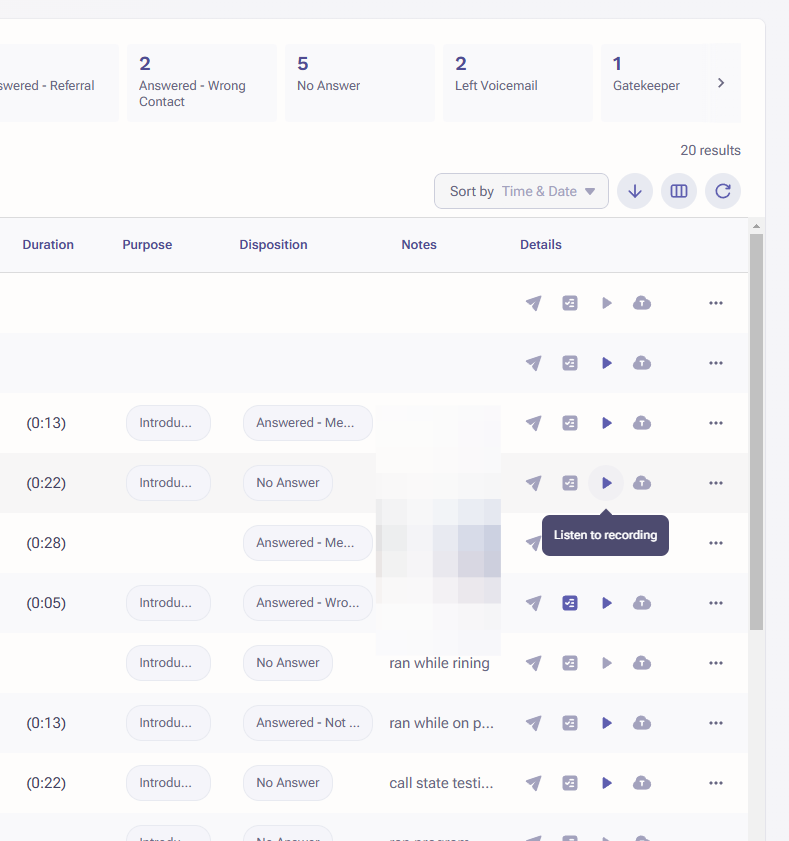This screenshot has width=789, height=841.
Task: Open more options for the 0:05 call
Action: click(x=716, y=603)
